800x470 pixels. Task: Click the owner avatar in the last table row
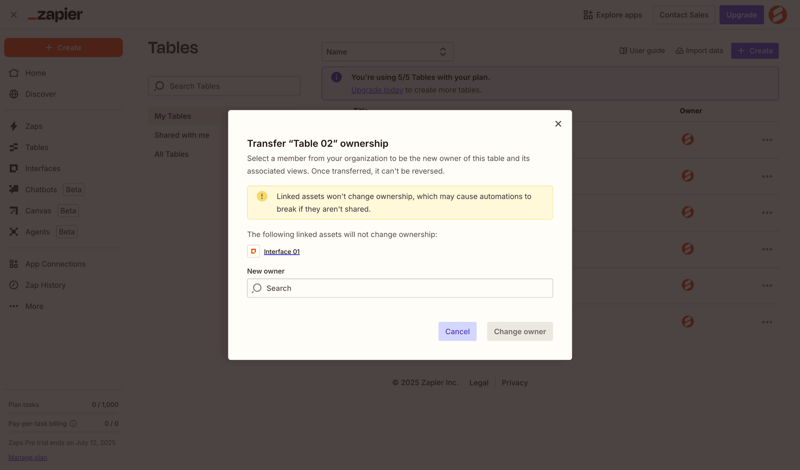pyautogui.click(x=688, y=321)
